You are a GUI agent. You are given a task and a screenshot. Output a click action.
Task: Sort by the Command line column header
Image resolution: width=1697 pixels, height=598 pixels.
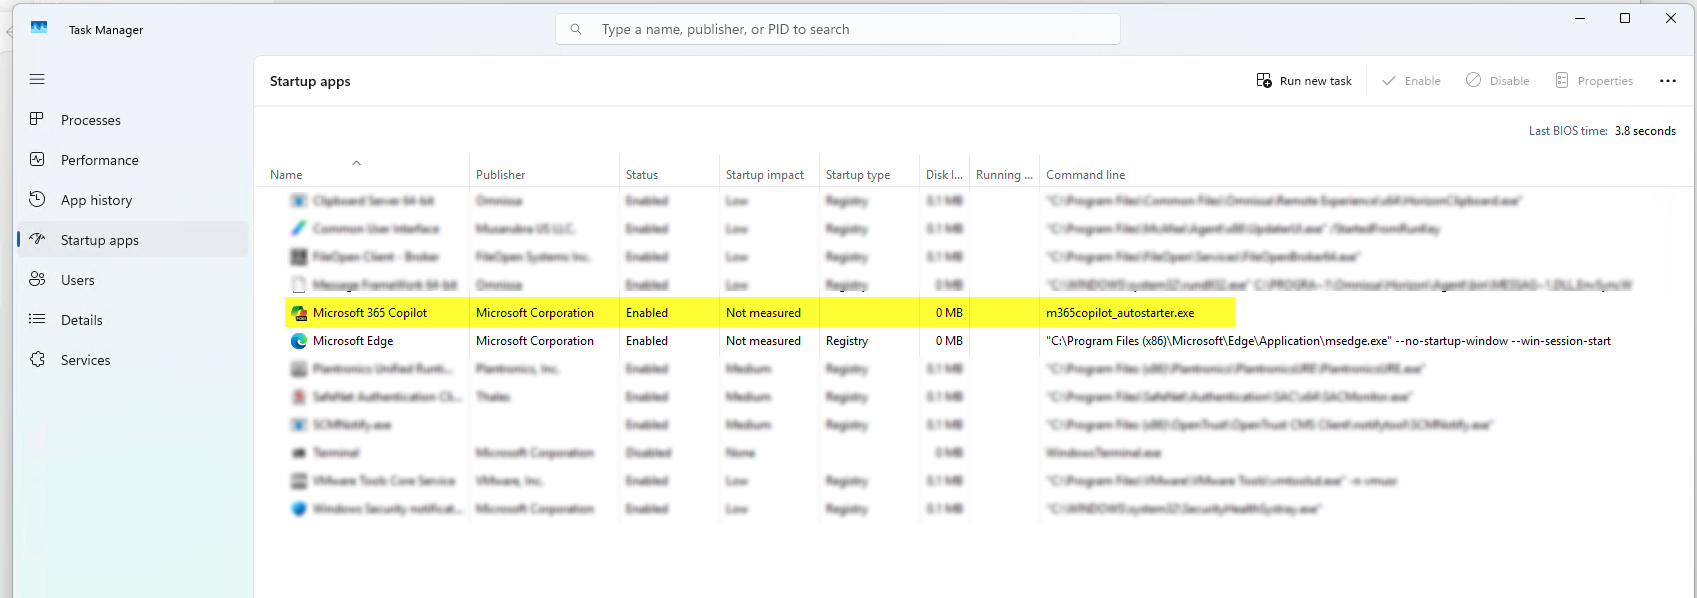tap(1086, 175)
